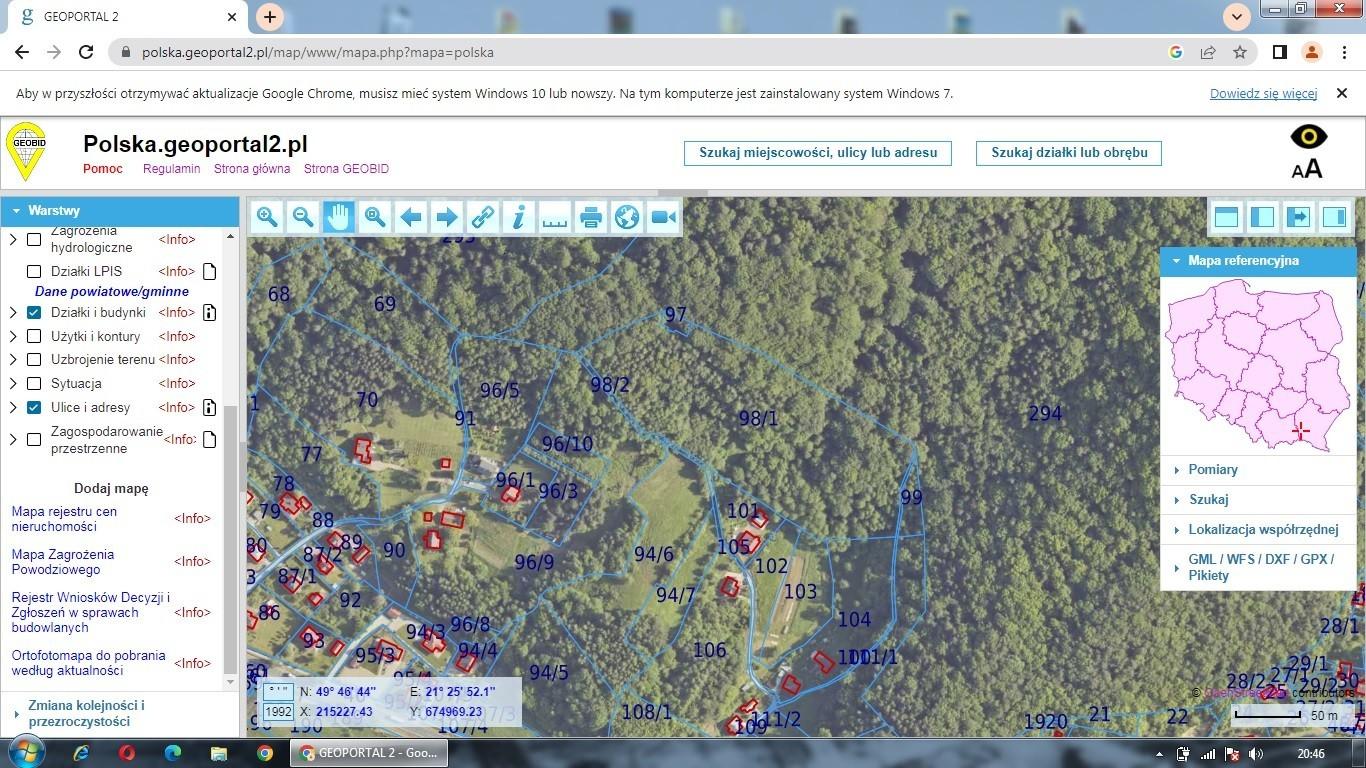Check the Zagospodarowanie przestrzenne layer
This screenshot has height=768, width=1366.
[34, 439]
